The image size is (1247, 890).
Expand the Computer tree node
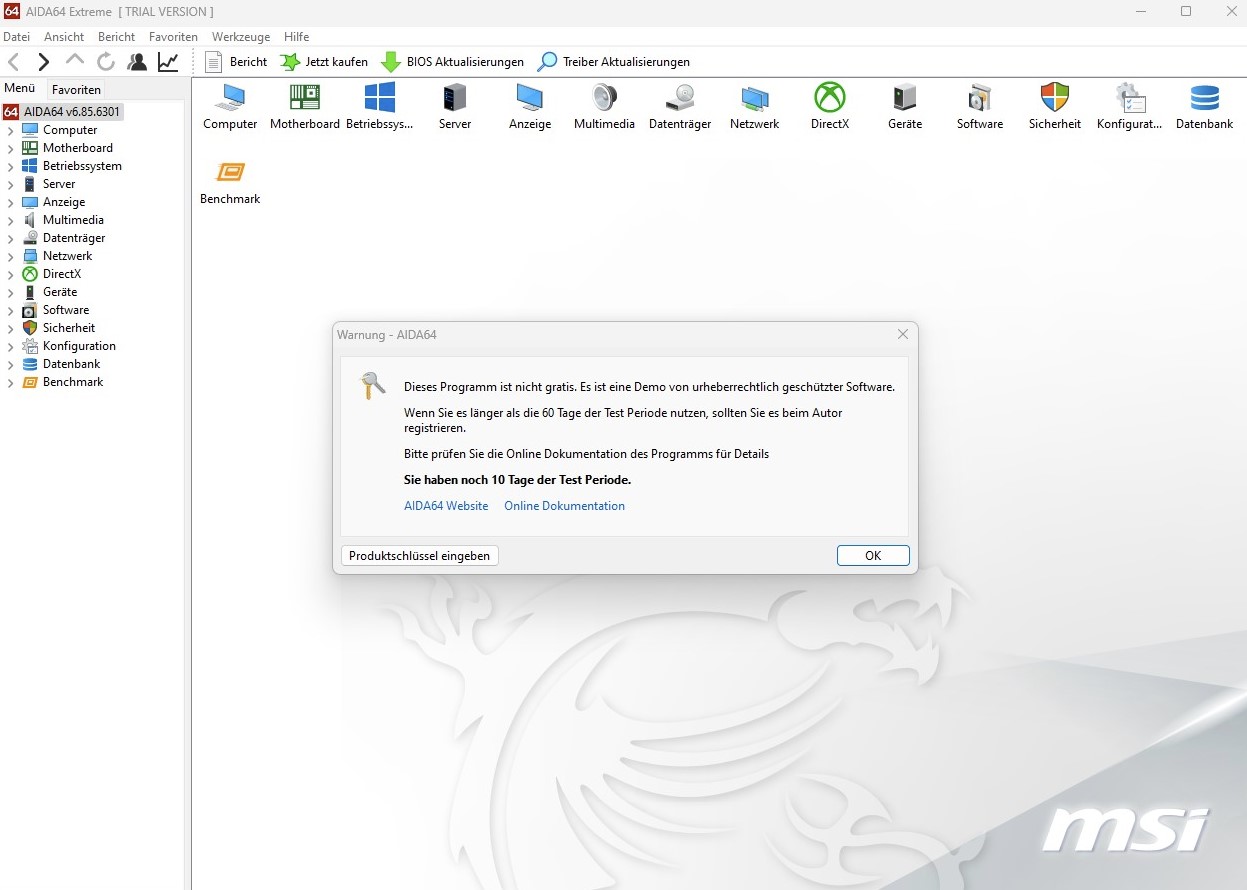click(x=11, y=130)
